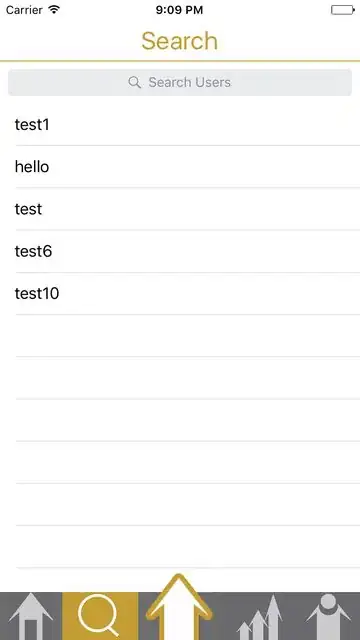
Task: Open the hello user row
Action: 180,167
